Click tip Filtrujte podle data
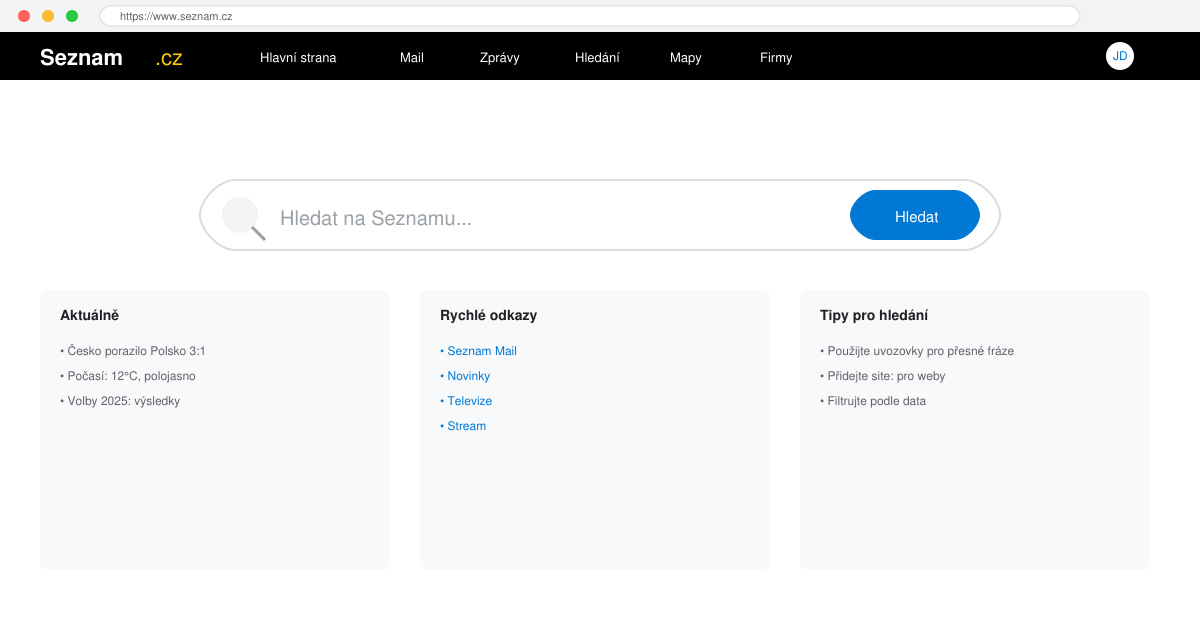Screen dimensions: 1200x630 (873, 401)
